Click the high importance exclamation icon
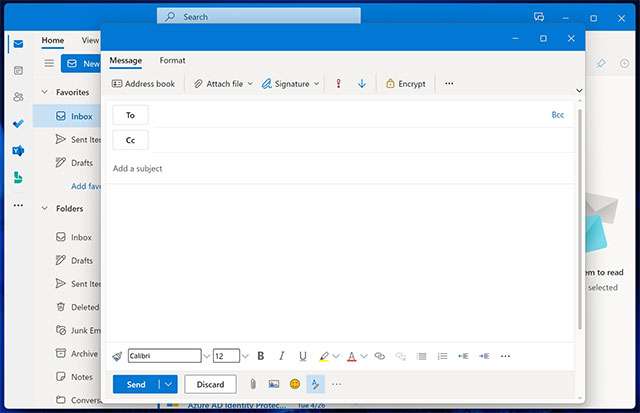This screenshot has width=640, height=413. [338, 84]
